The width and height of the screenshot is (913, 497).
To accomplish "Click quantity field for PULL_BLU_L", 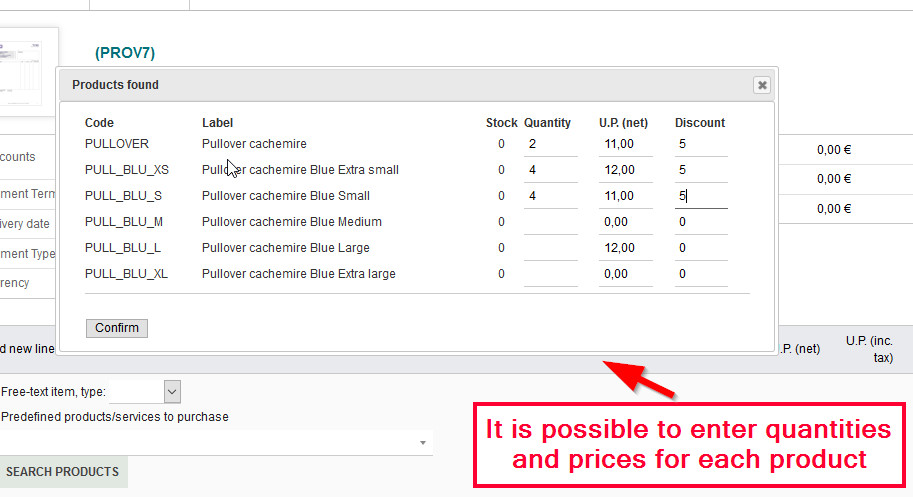I will pyautogui.click(x=550, y=248).
